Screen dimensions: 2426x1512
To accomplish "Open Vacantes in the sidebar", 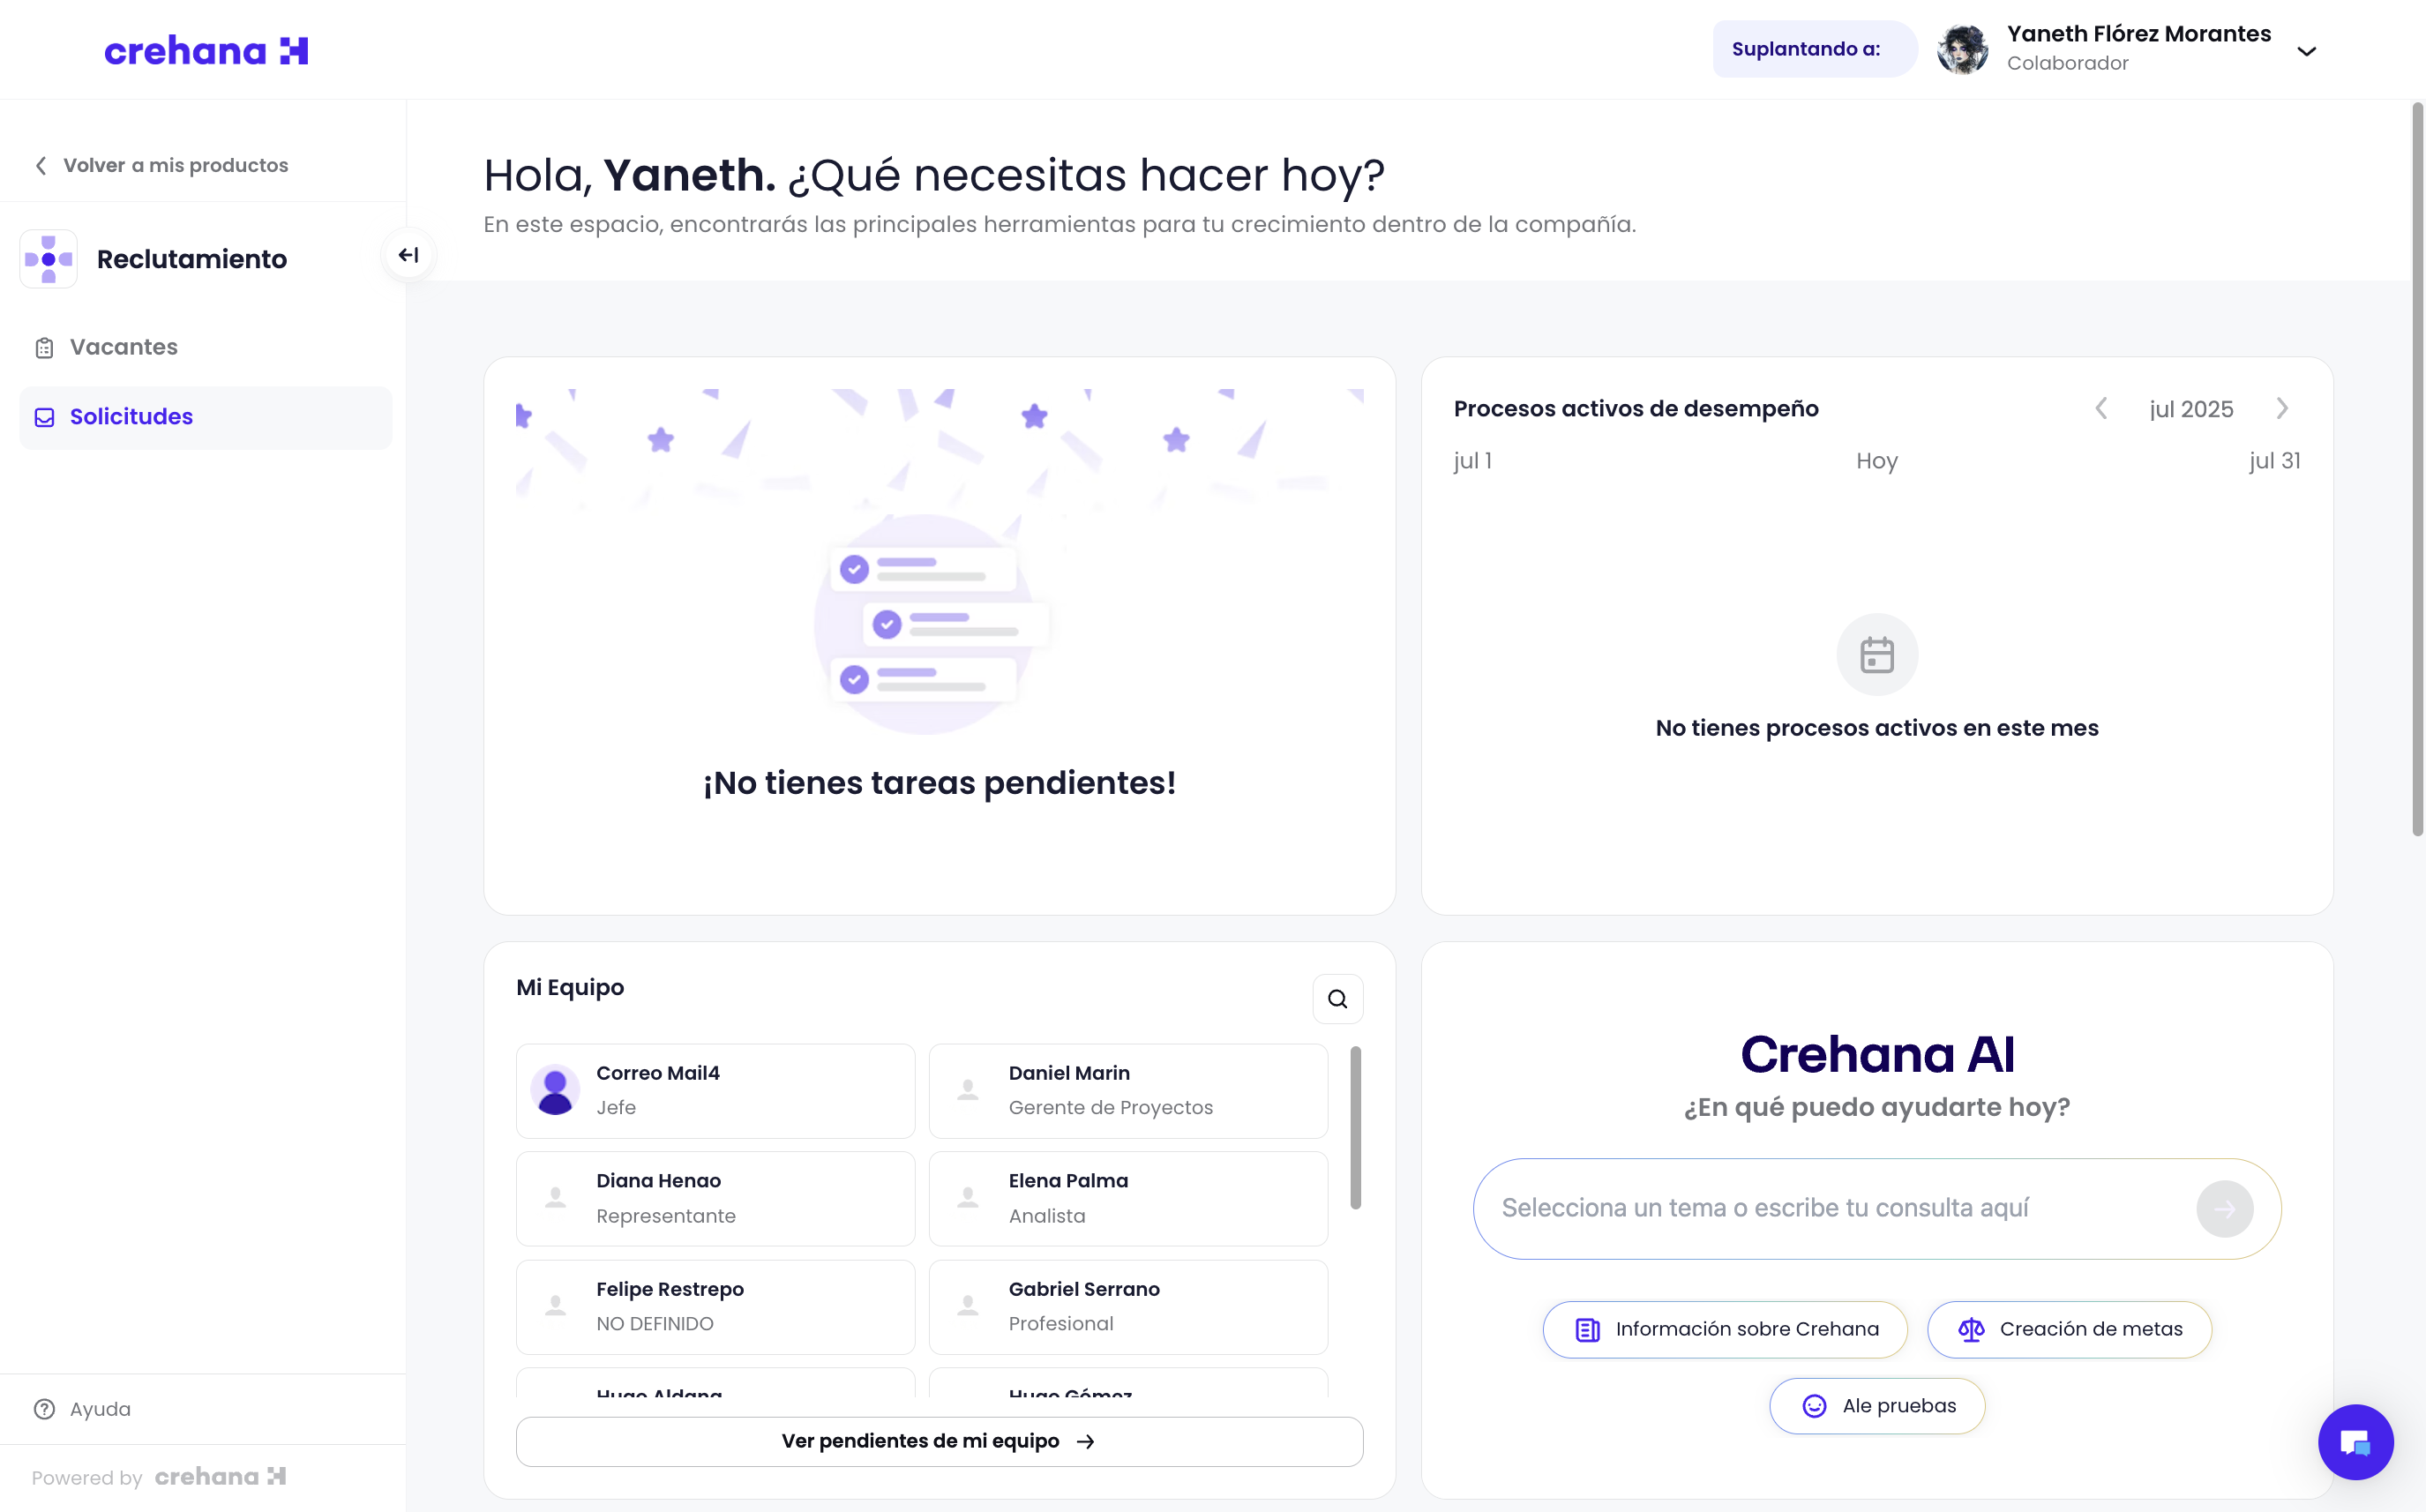I will (205, 347).
